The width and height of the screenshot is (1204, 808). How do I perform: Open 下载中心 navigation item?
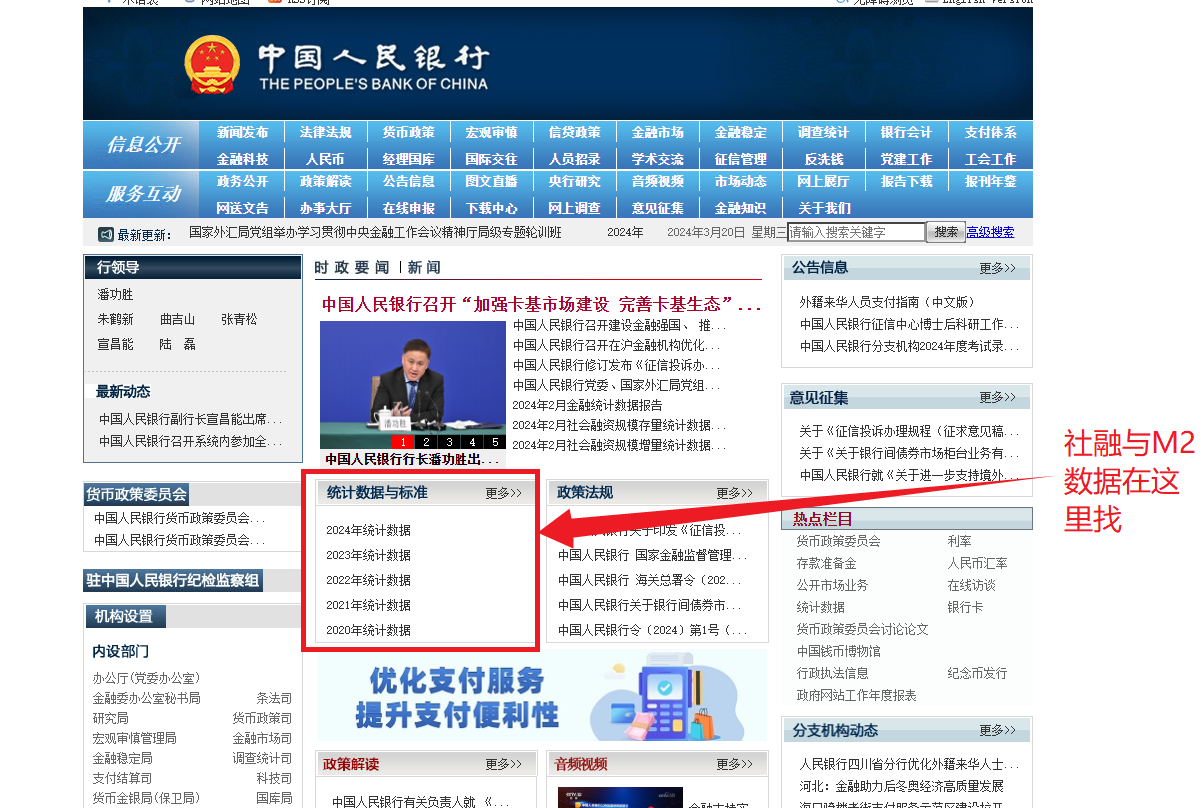(x=491, y=208)
